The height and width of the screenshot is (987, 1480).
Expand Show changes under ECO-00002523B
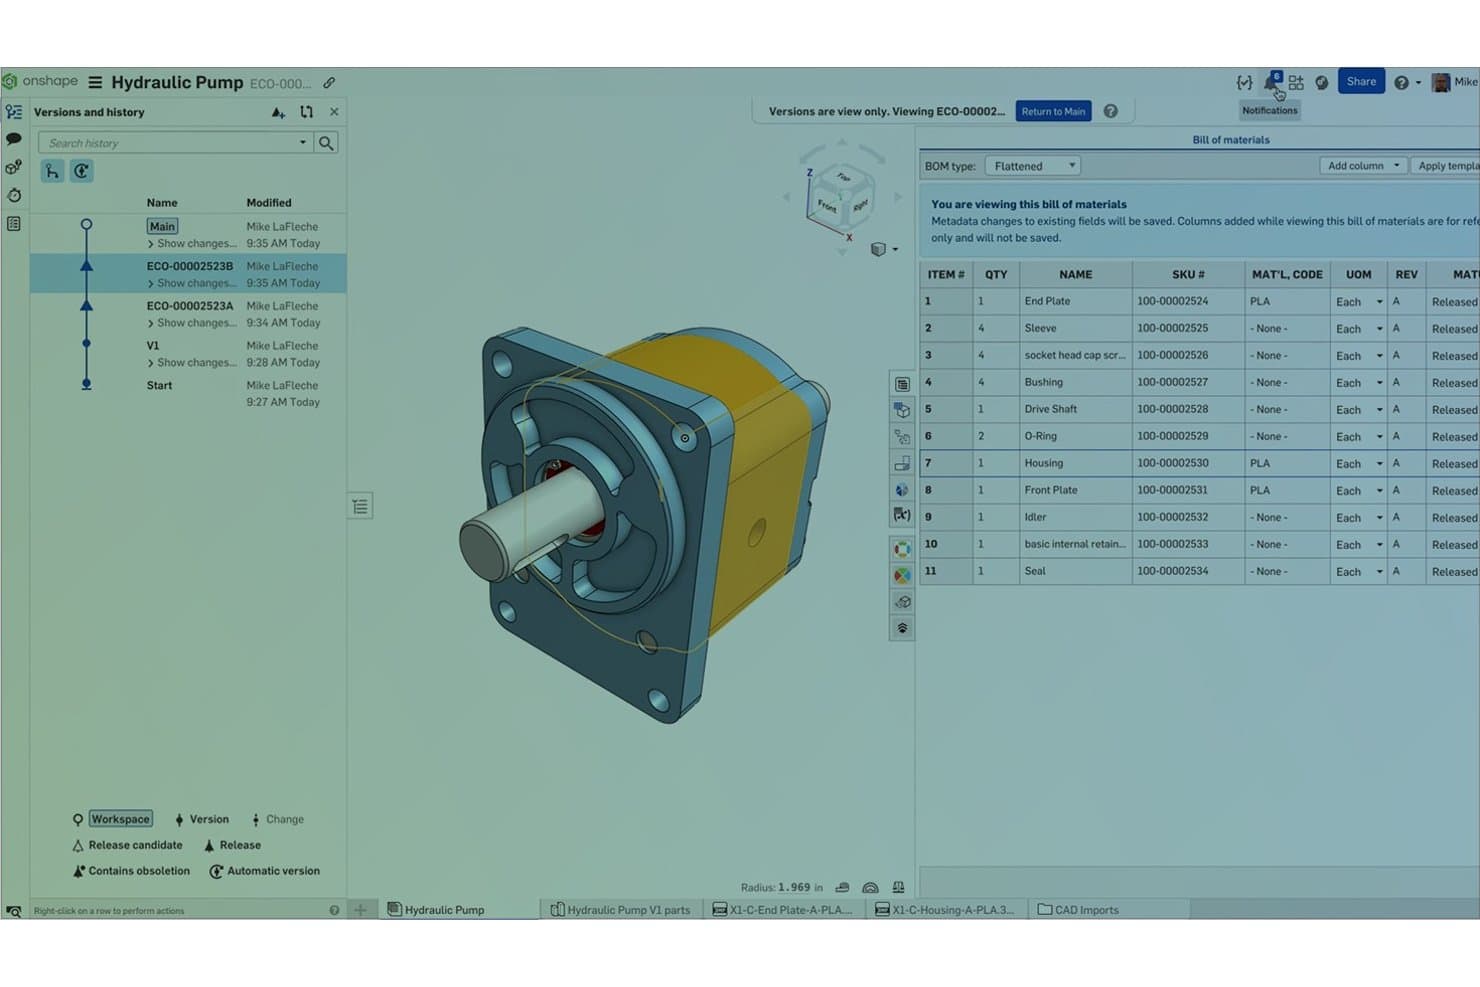(192, 283)
